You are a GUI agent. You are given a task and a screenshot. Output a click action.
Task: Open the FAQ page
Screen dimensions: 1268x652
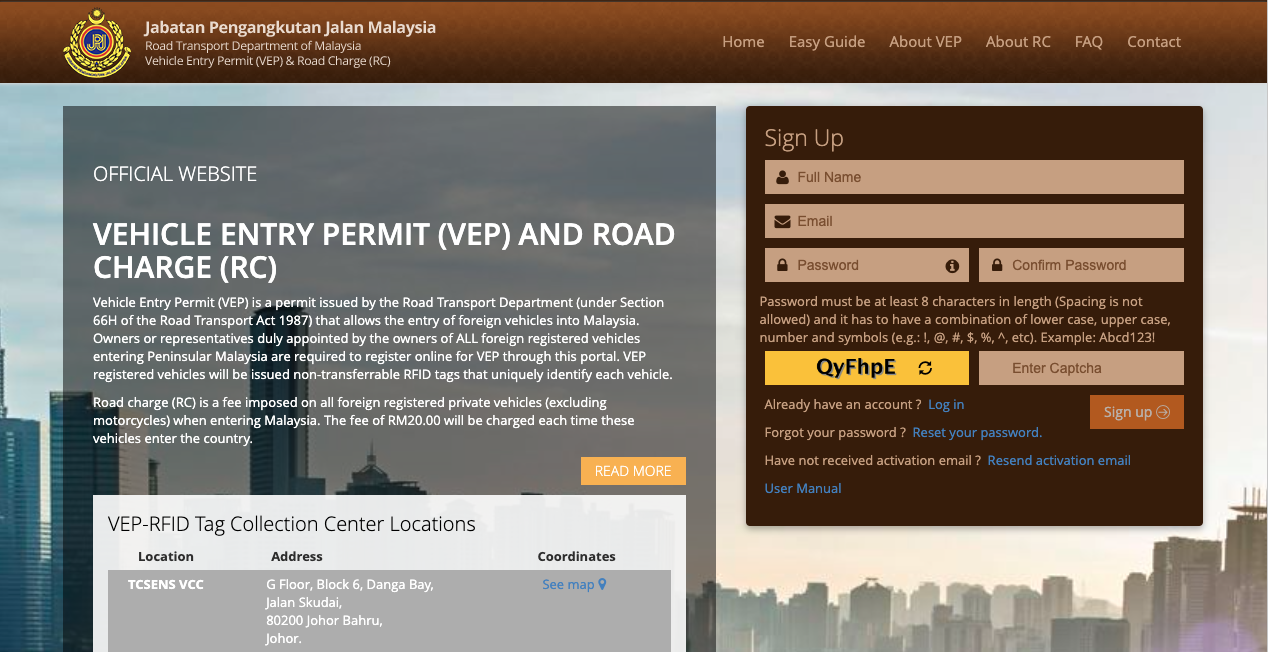[1089, 42]
